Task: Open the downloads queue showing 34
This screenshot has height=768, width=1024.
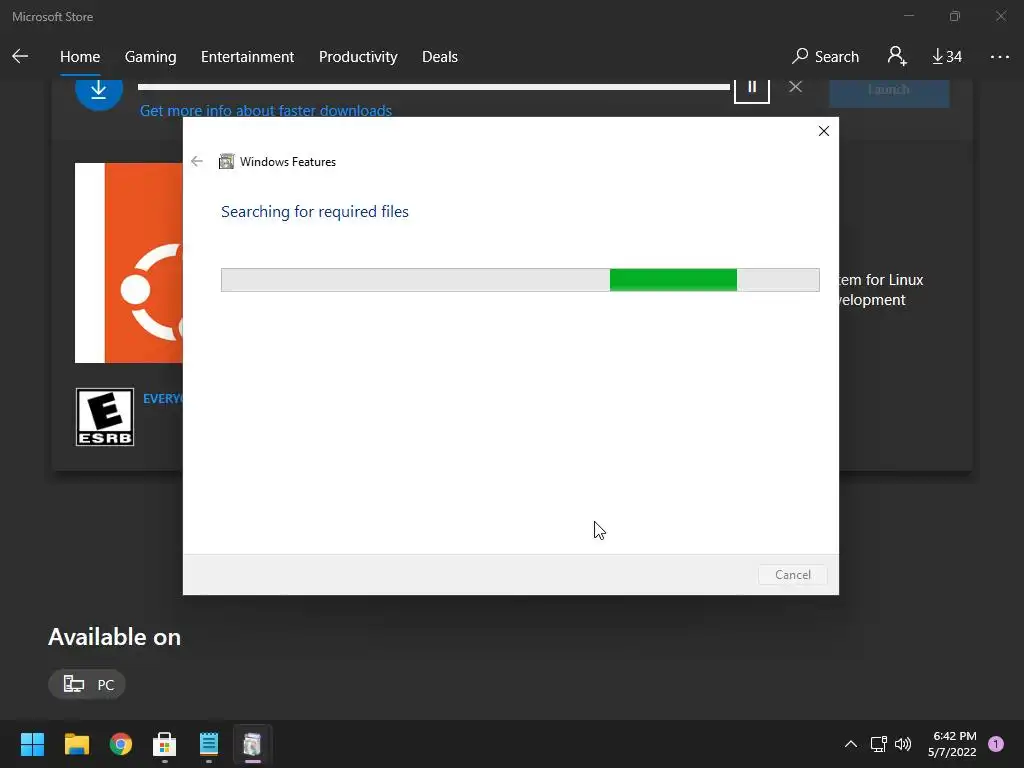Action: click(947, 57)
